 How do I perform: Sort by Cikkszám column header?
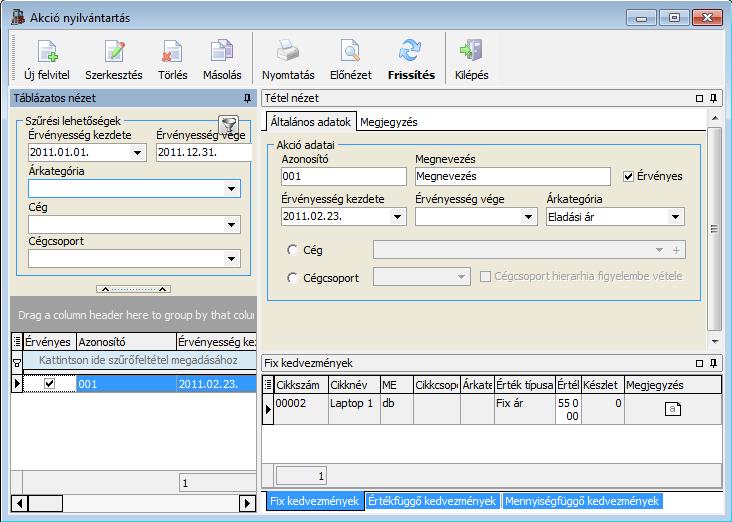point(301,385)
